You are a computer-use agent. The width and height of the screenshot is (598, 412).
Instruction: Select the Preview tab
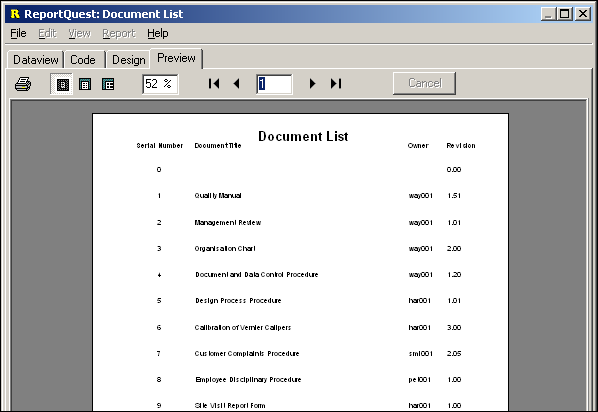coord(176,58)
